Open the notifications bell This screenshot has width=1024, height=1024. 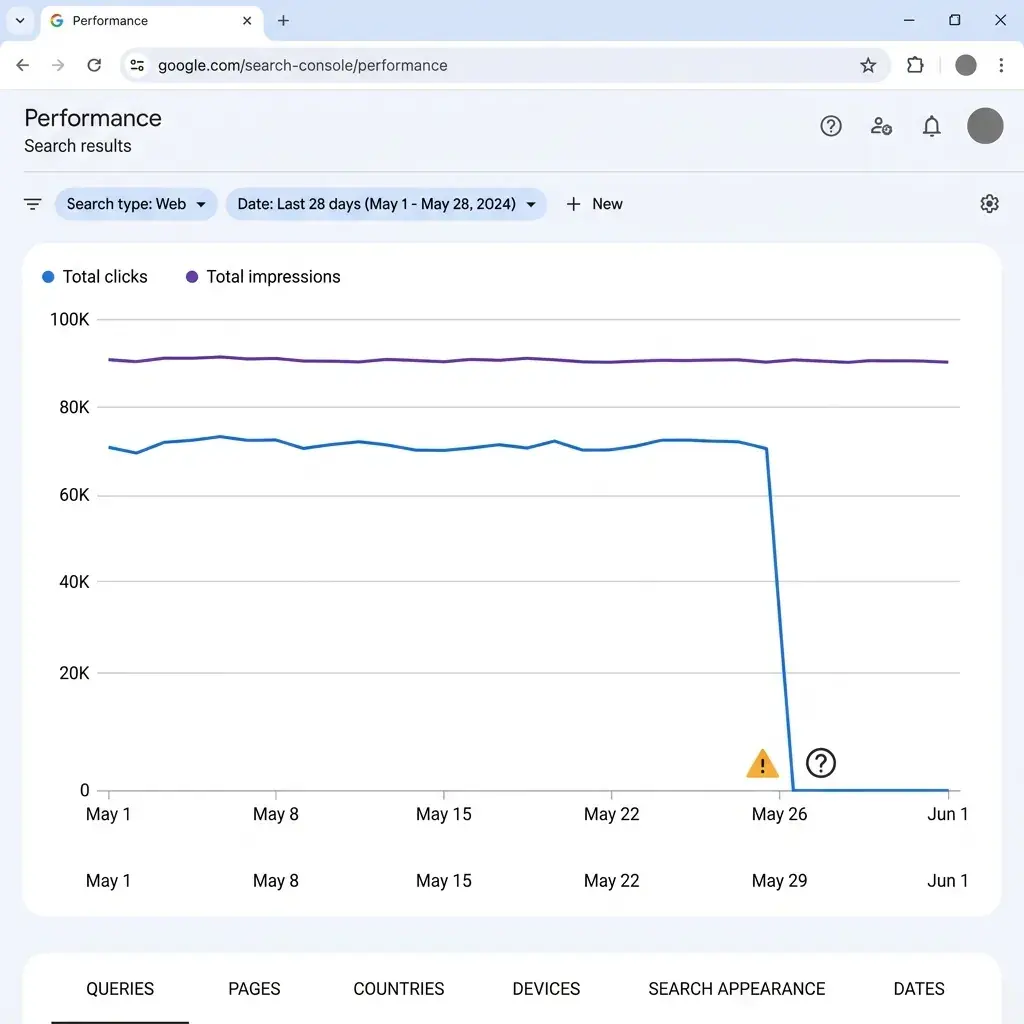click(932, 126)
